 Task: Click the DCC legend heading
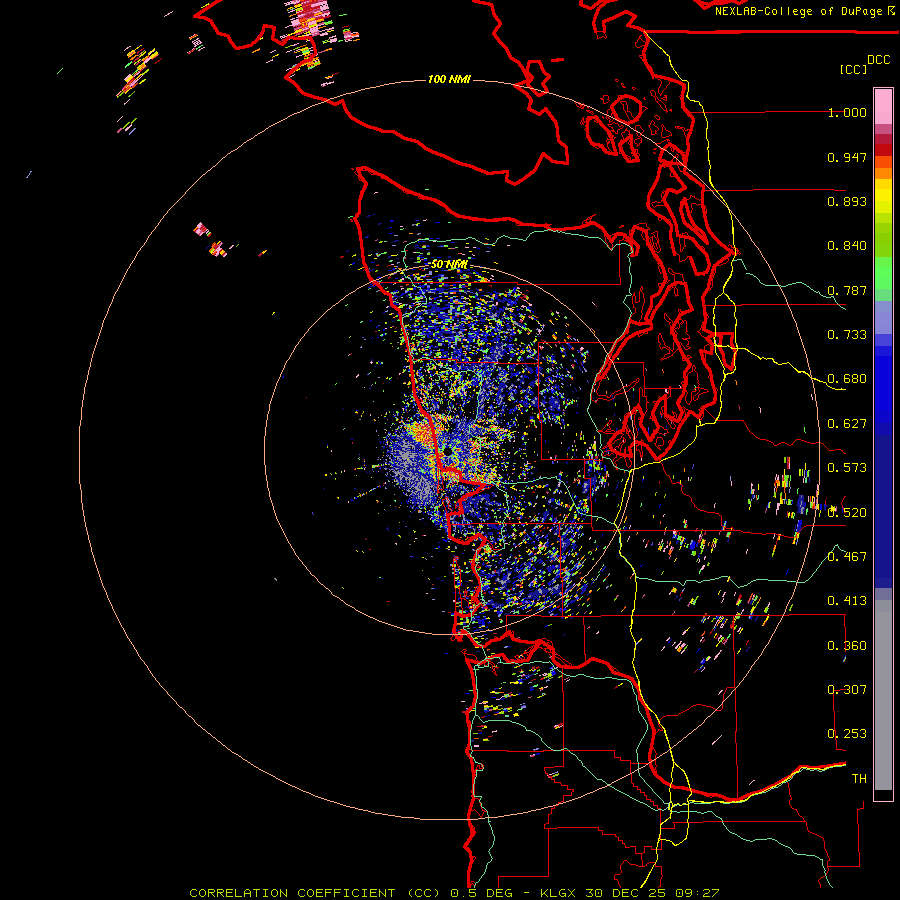pos(878,60)
